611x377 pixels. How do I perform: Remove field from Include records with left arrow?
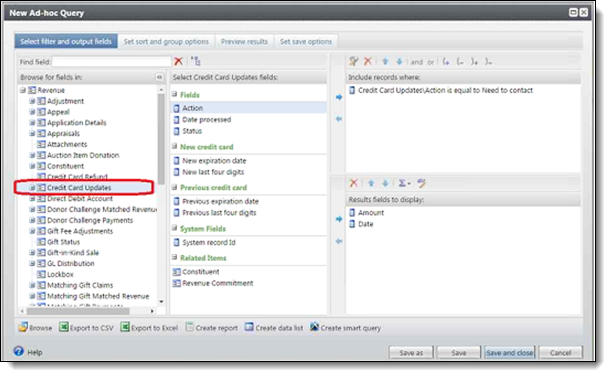tap(339, 119)
